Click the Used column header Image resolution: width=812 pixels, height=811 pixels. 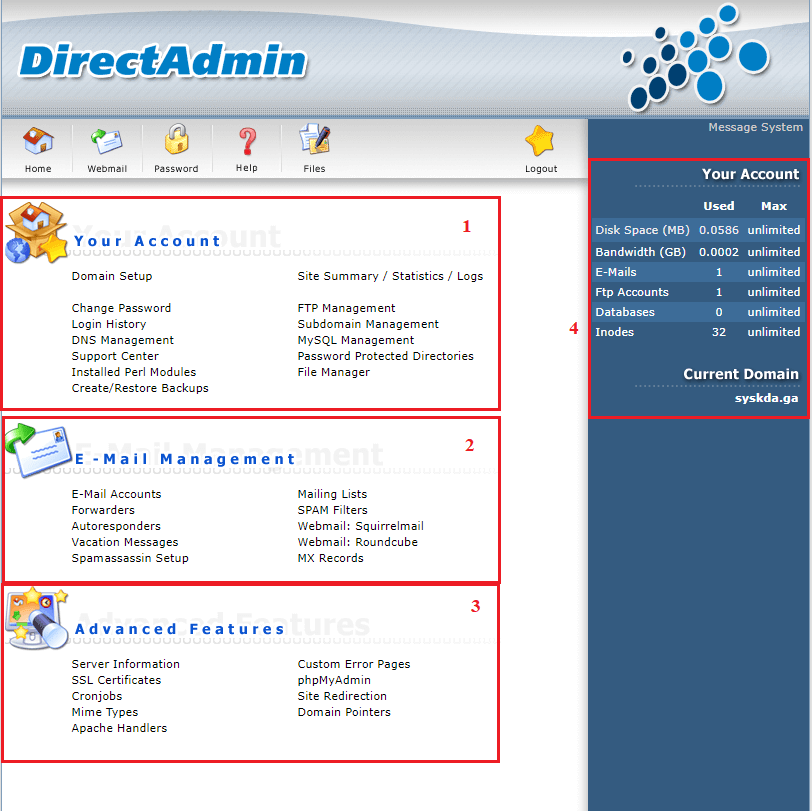pos(718,206)
